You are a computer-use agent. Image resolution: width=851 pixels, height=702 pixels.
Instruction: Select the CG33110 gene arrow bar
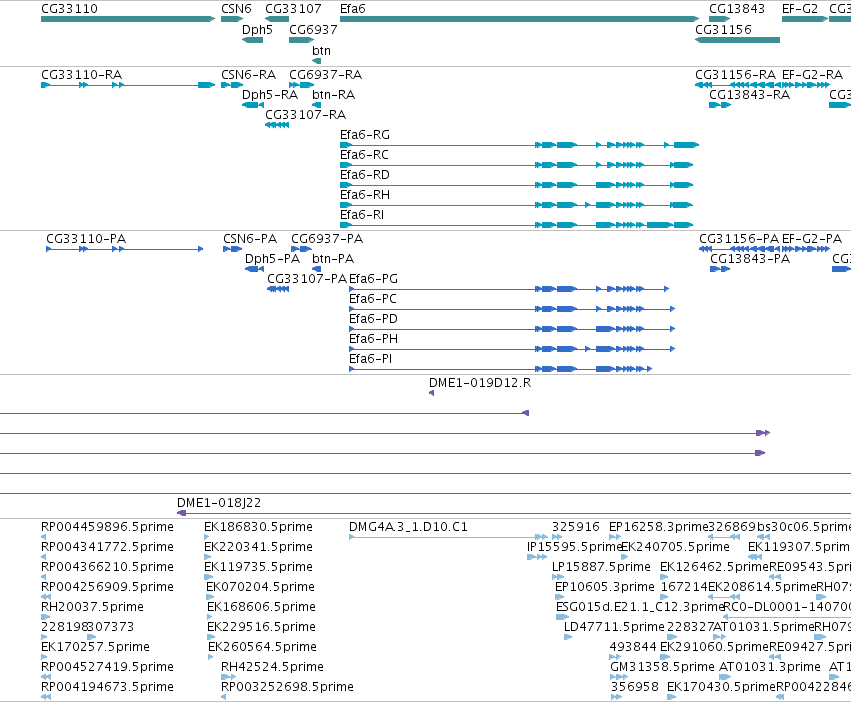click(x=128, y=19)
